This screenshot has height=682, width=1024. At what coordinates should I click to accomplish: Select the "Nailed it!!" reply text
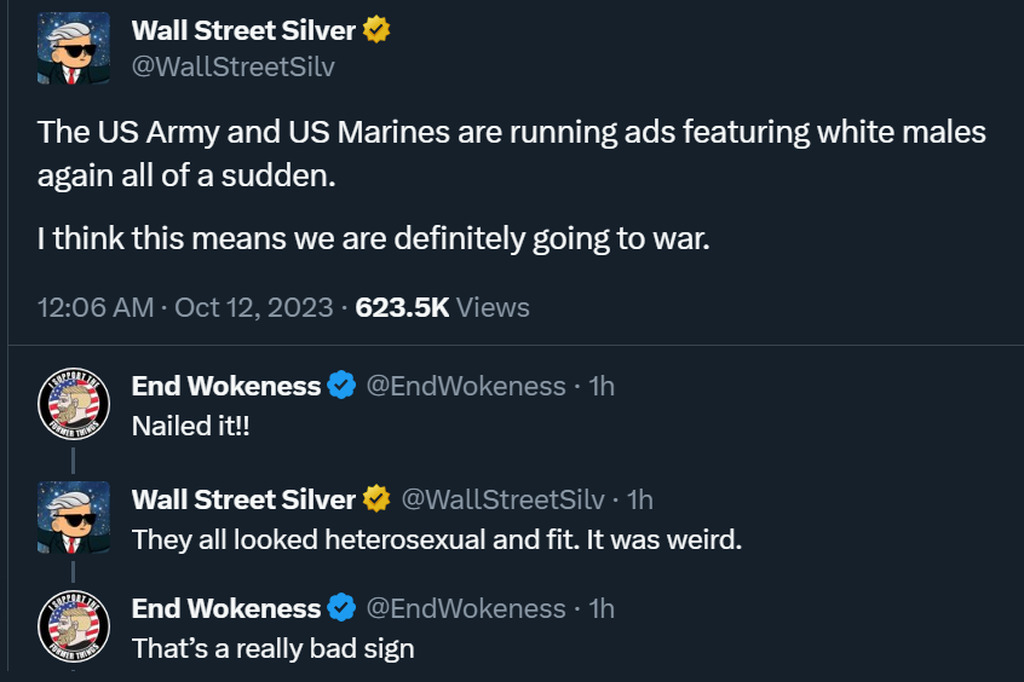[191, 425]
